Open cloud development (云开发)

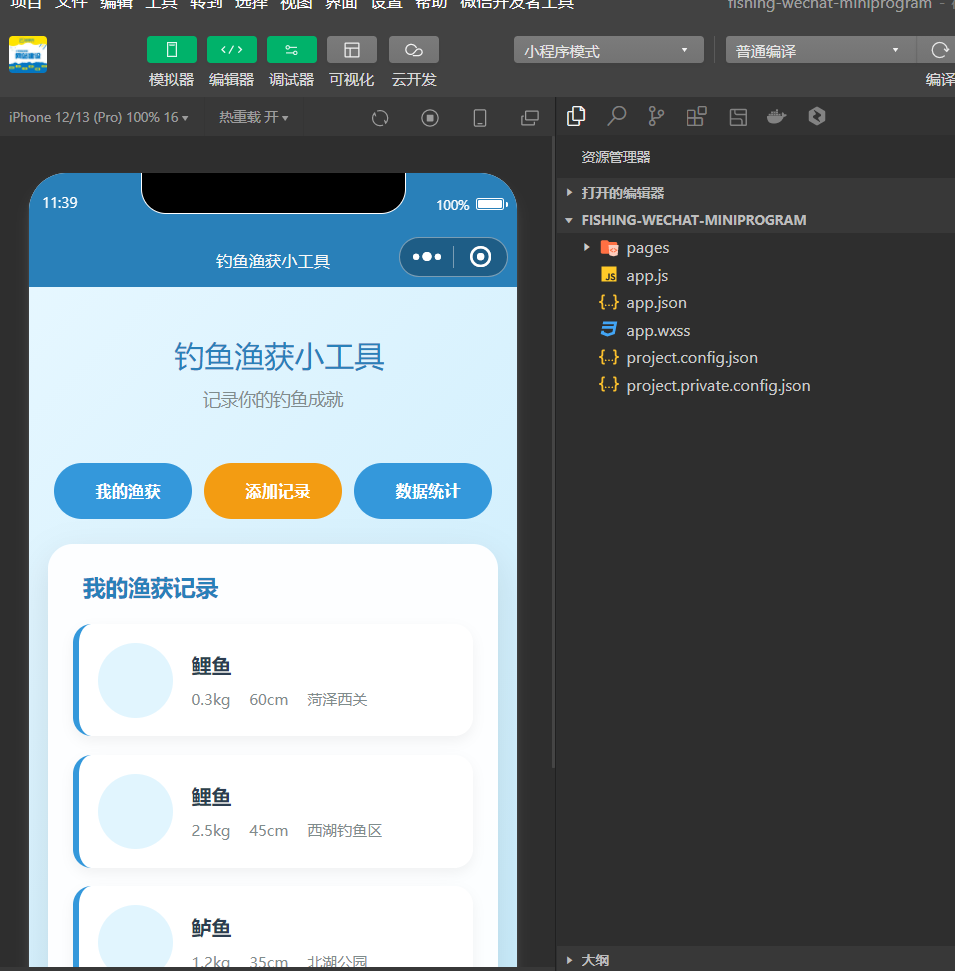(x=414, y=50)
